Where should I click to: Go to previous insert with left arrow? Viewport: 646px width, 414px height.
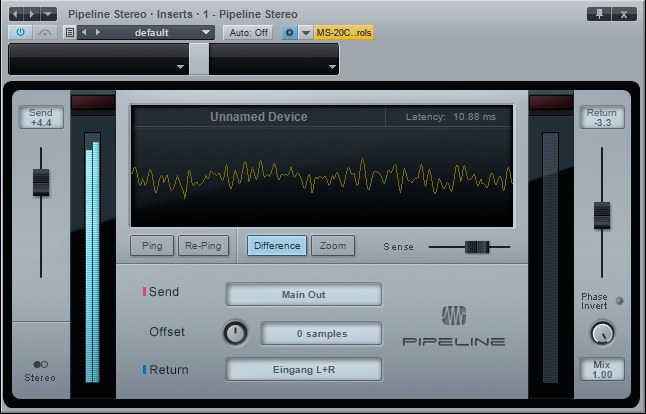pyautogui.click(x=16, y=14)
